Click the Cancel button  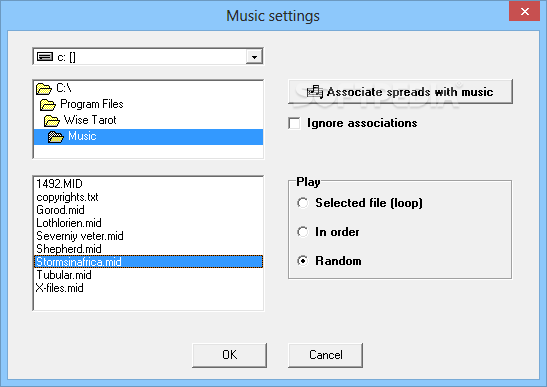point(325,355)
